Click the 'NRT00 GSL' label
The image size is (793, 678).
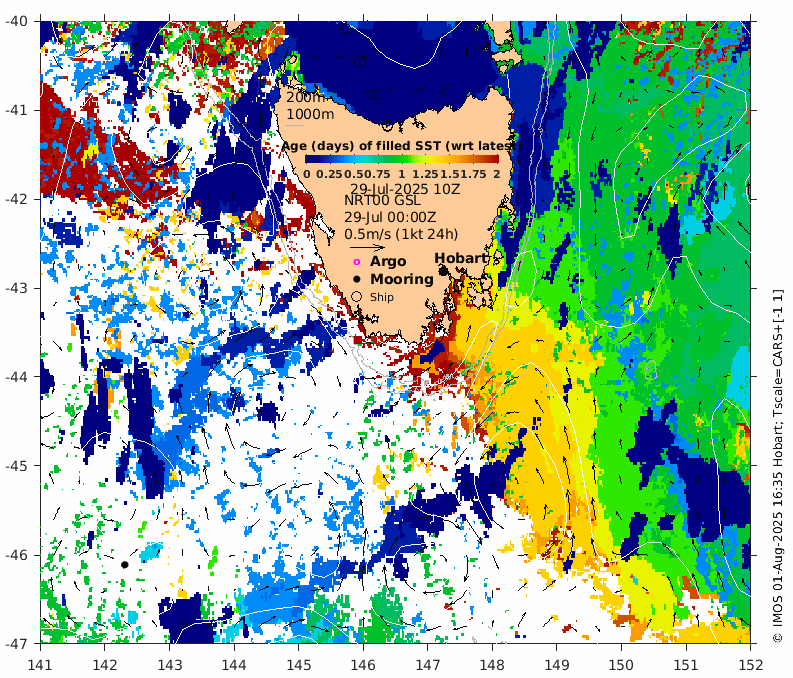(x=382, y=200)
